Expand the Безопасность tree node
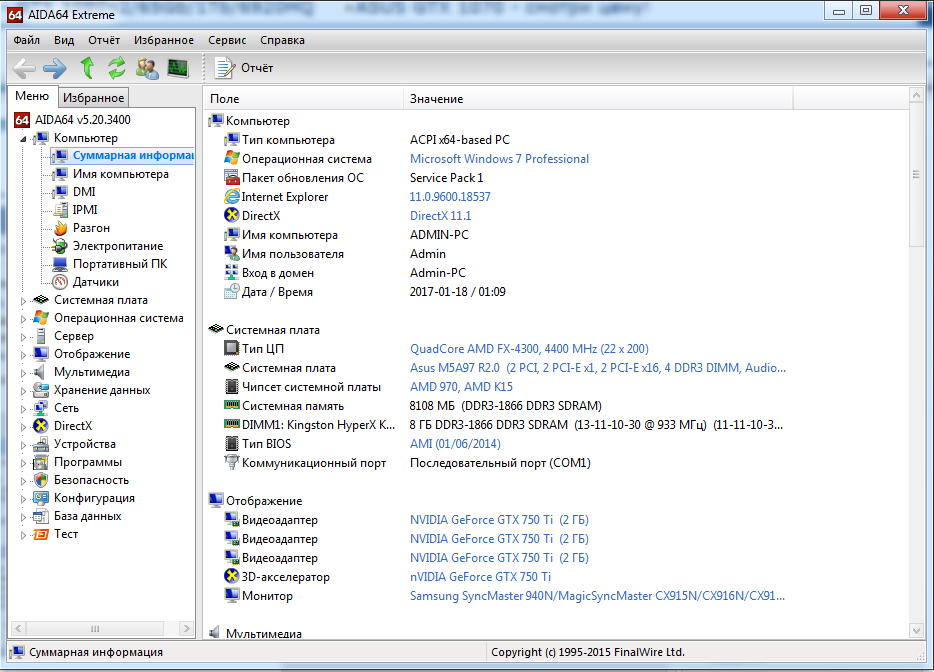The image size is (934, 672). point(23,481)
